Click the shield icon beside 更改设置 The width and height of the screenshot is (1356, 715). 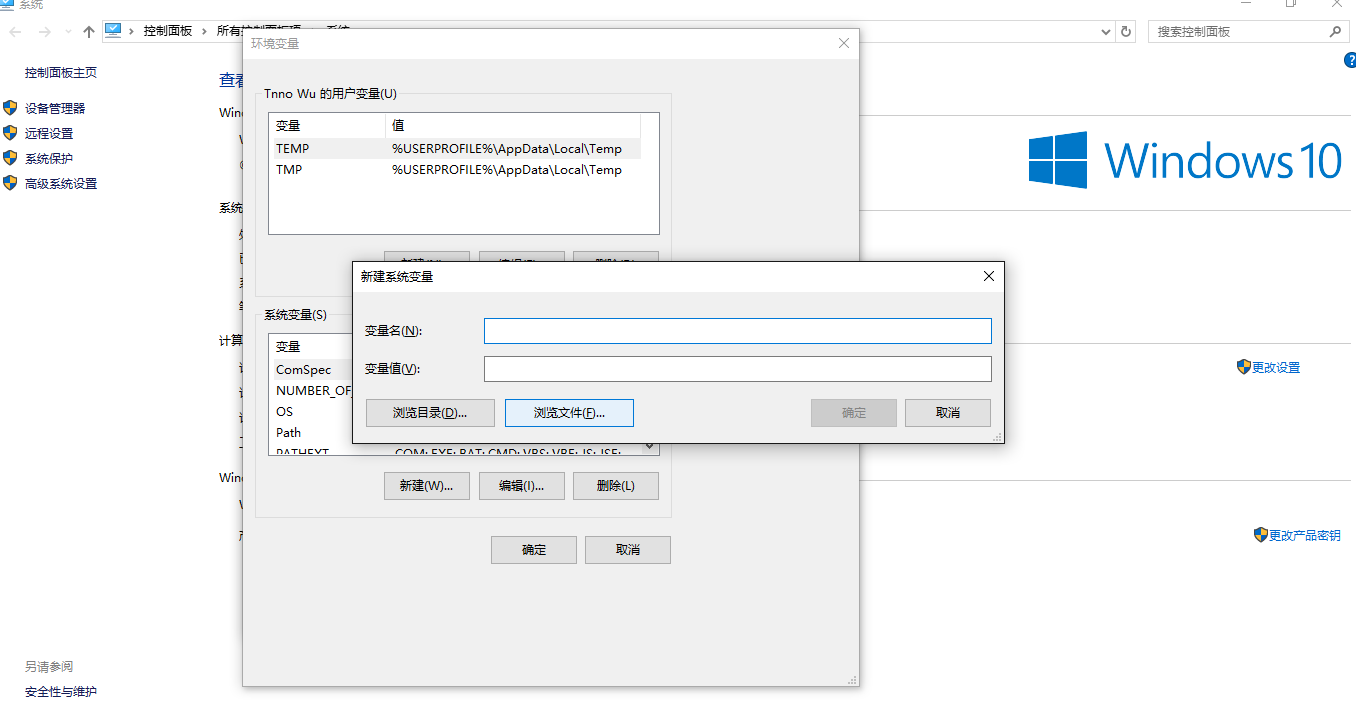(1244, 367)
